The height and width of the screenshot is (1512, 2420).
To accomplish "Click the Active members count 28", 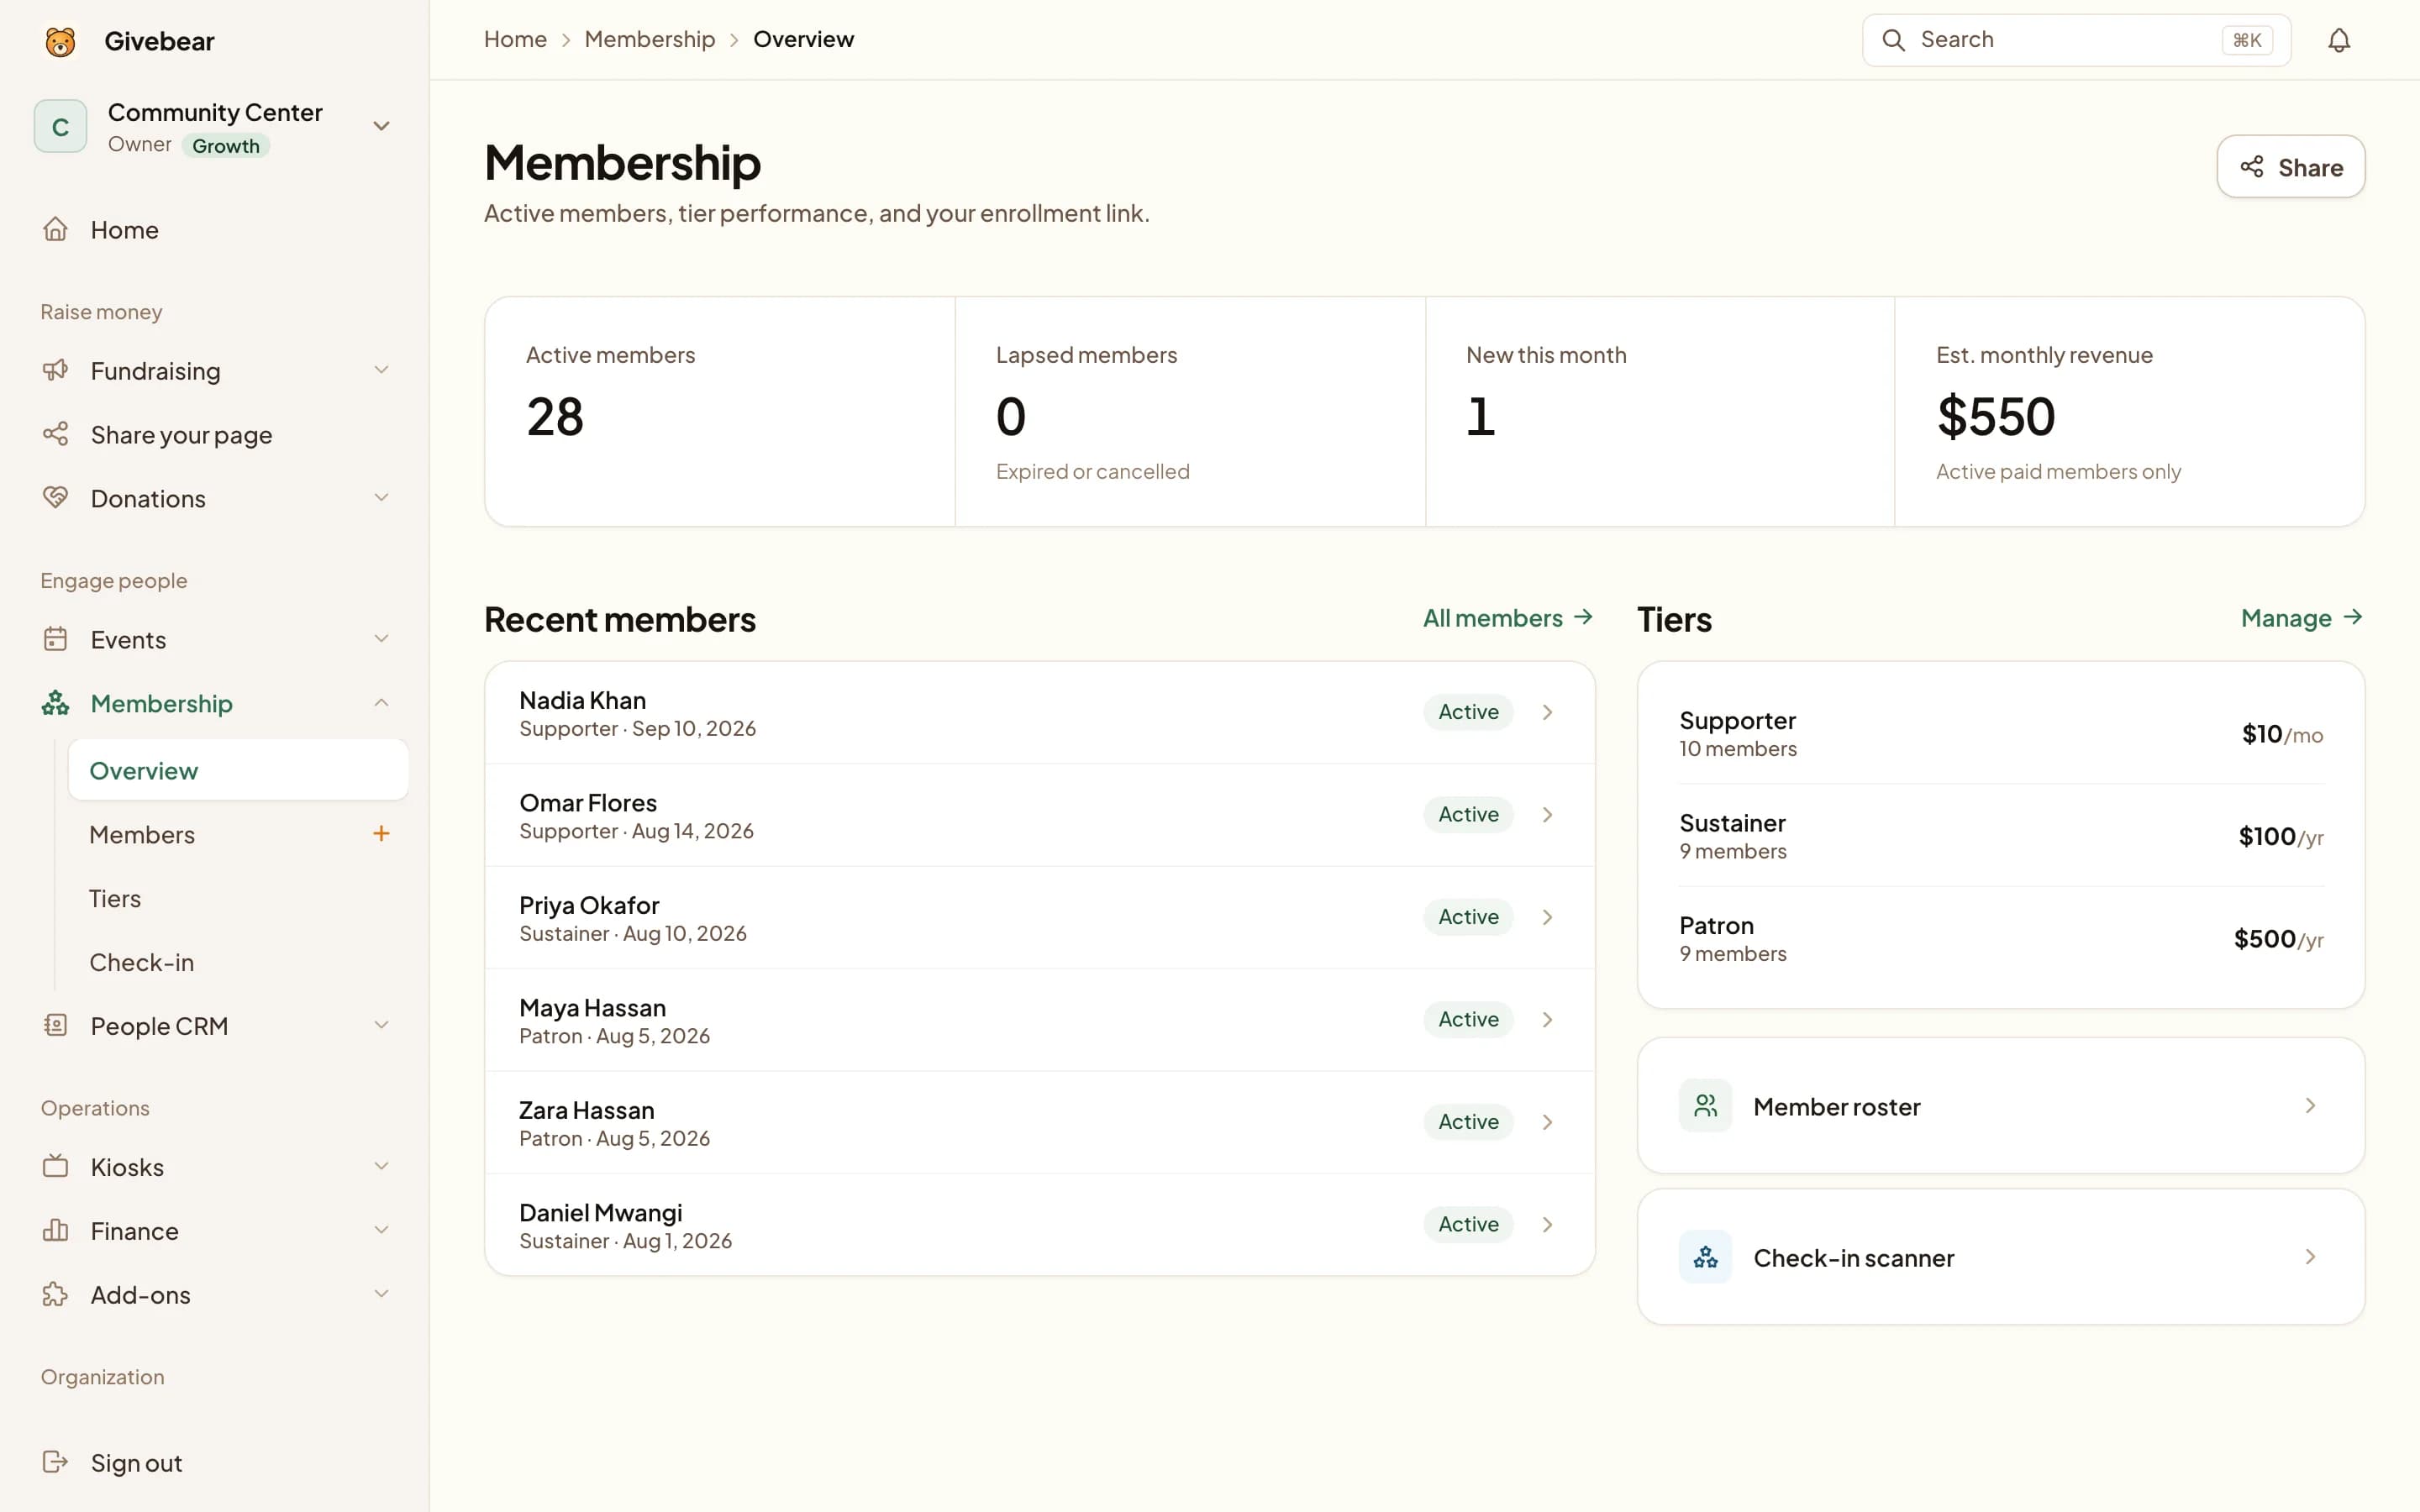I will point(555,416).
